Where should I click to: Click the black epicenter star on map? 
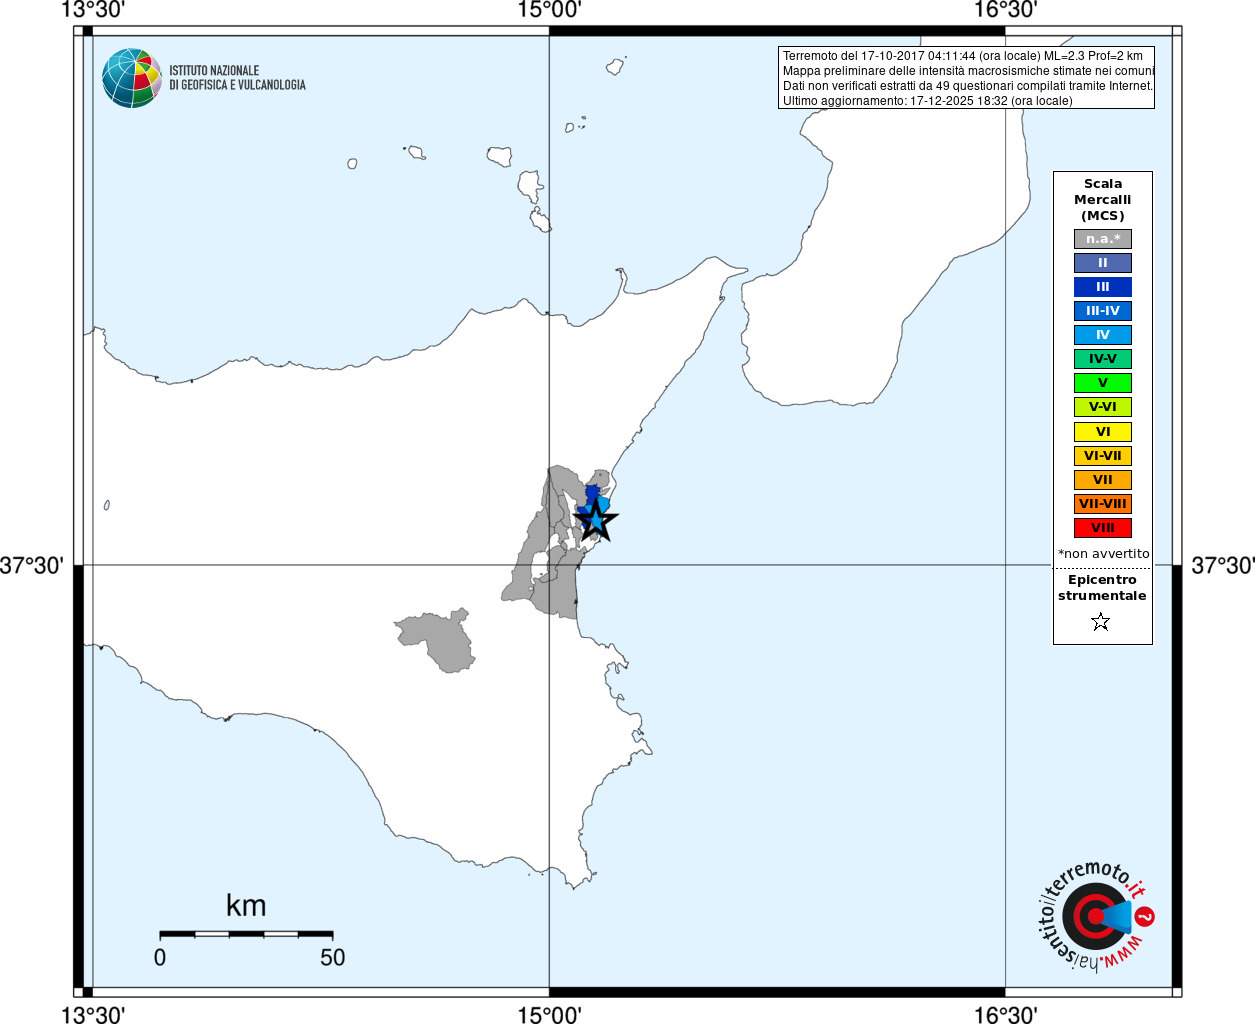pos(596,520)
